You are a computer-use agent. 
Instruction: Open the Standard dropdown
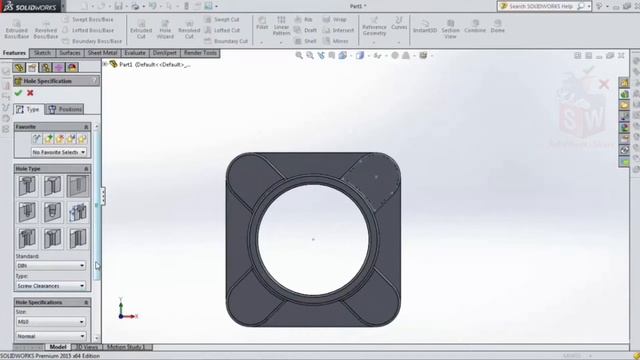51,265
